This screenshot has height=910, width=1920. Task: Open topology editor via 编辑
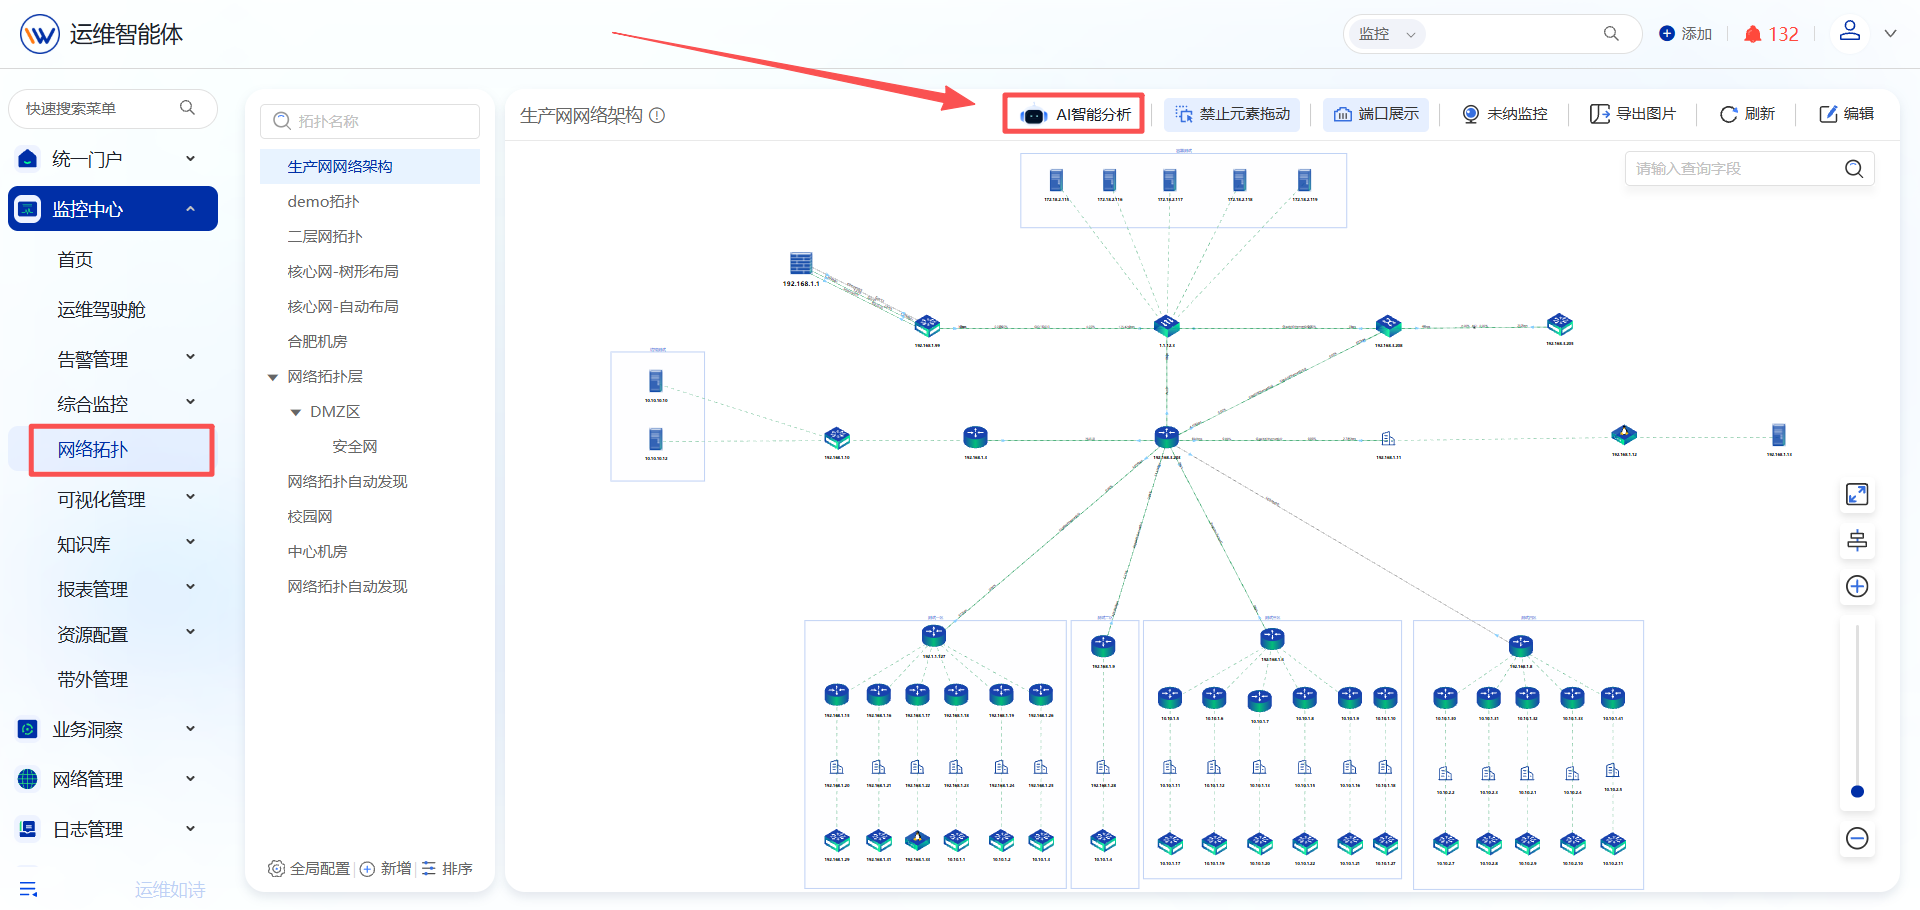(x=1846, y=114)
